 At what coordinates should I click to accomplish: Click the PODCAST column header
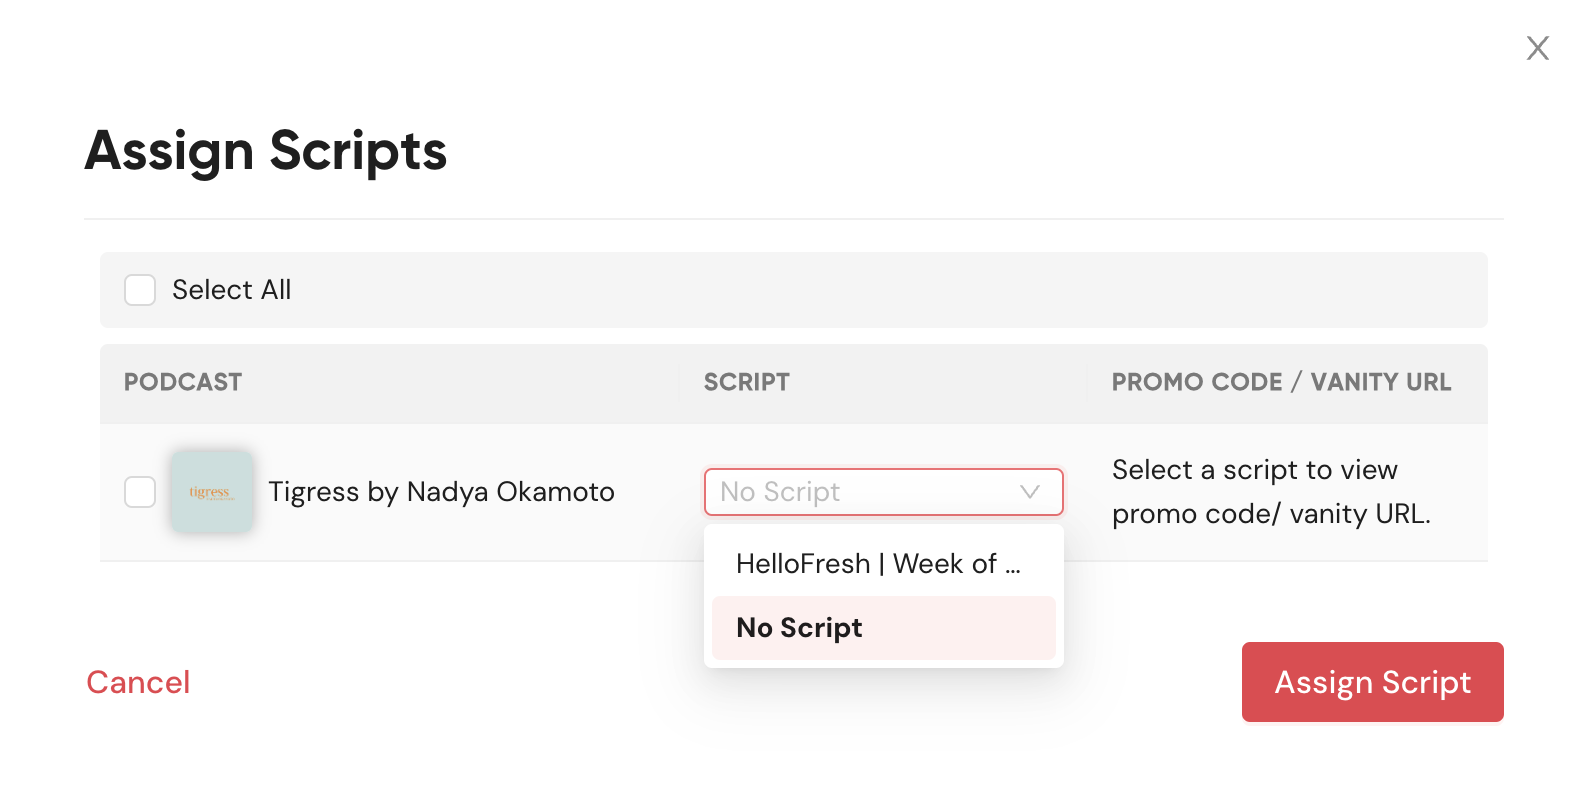(x=183, y=382)
